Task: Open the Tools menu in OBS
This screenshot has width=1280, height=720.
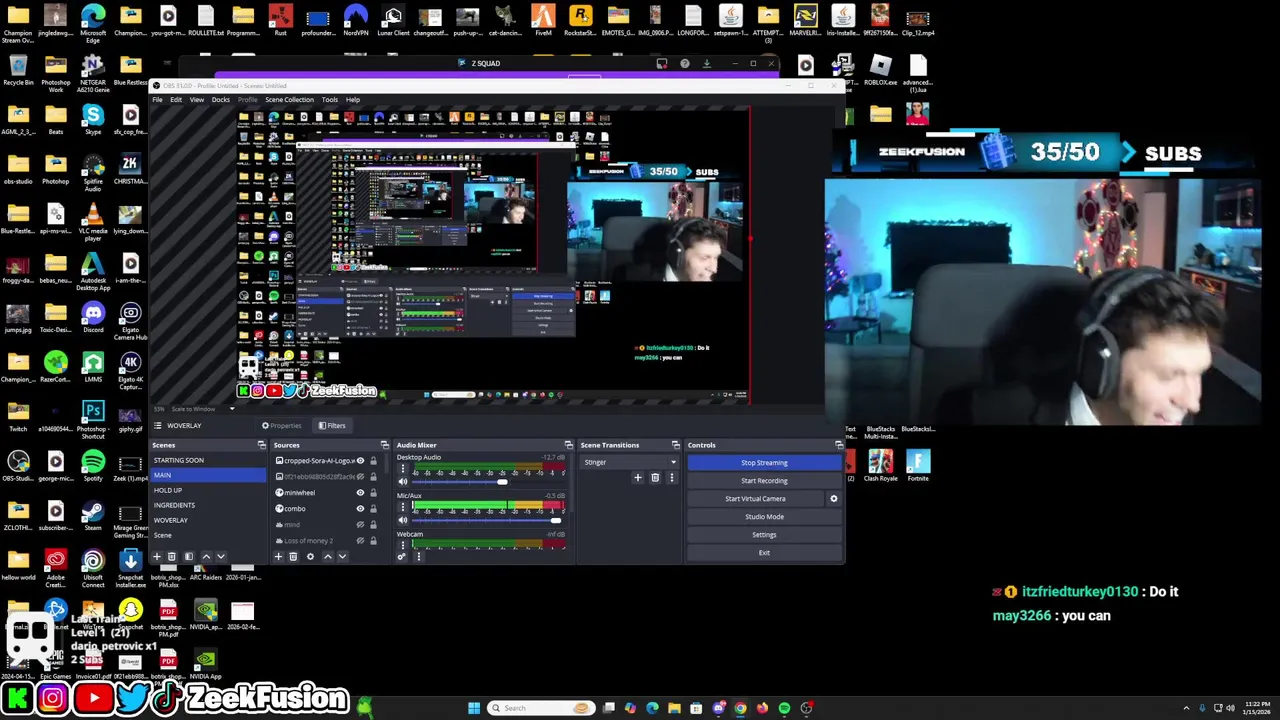Action: click(329, 100)
